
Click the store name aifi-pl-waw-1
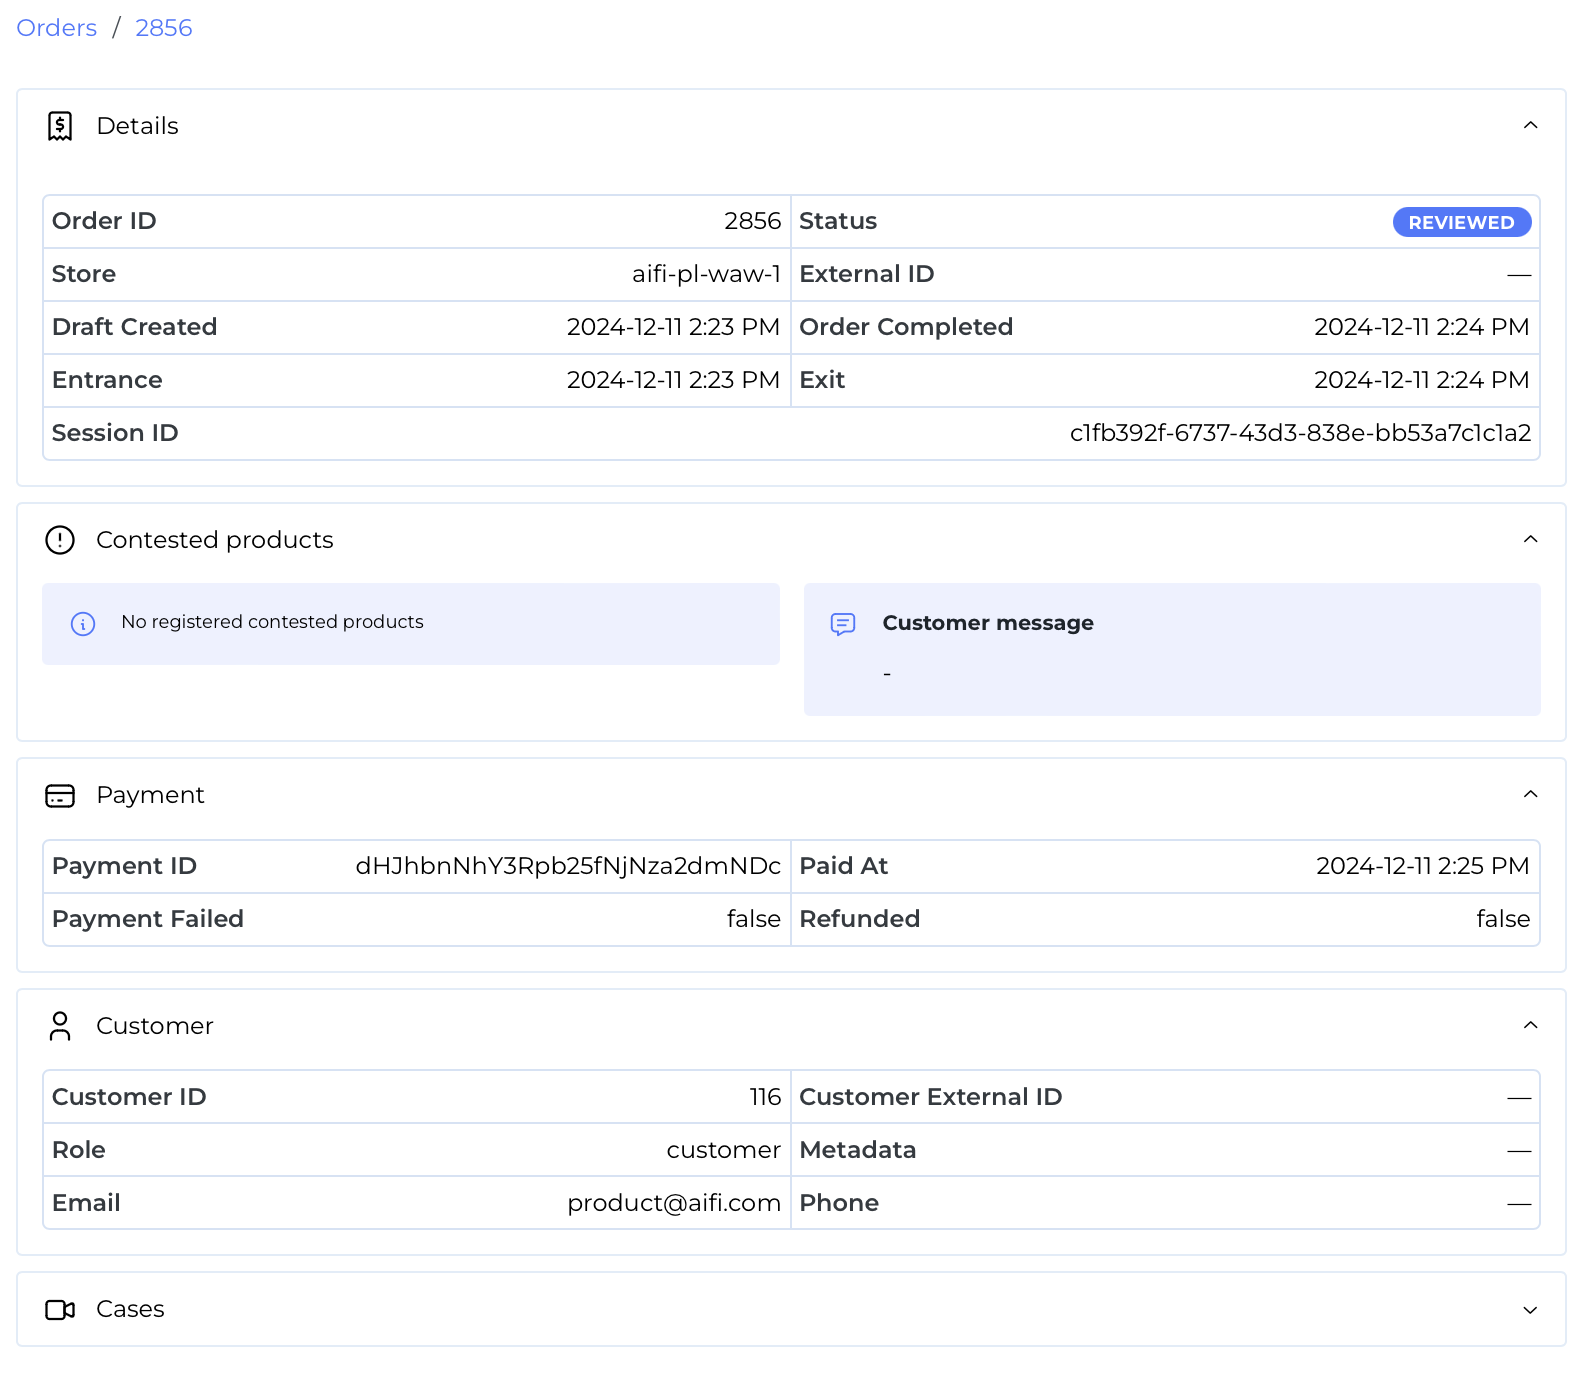click(x=706, y=274)
